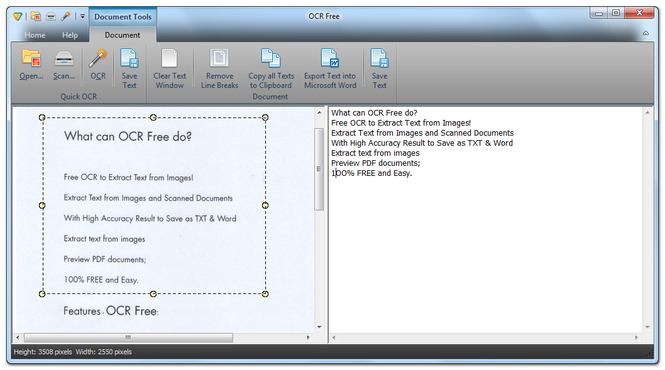
Task: Switch to the Home tab
Action: (x=35, y=35)
